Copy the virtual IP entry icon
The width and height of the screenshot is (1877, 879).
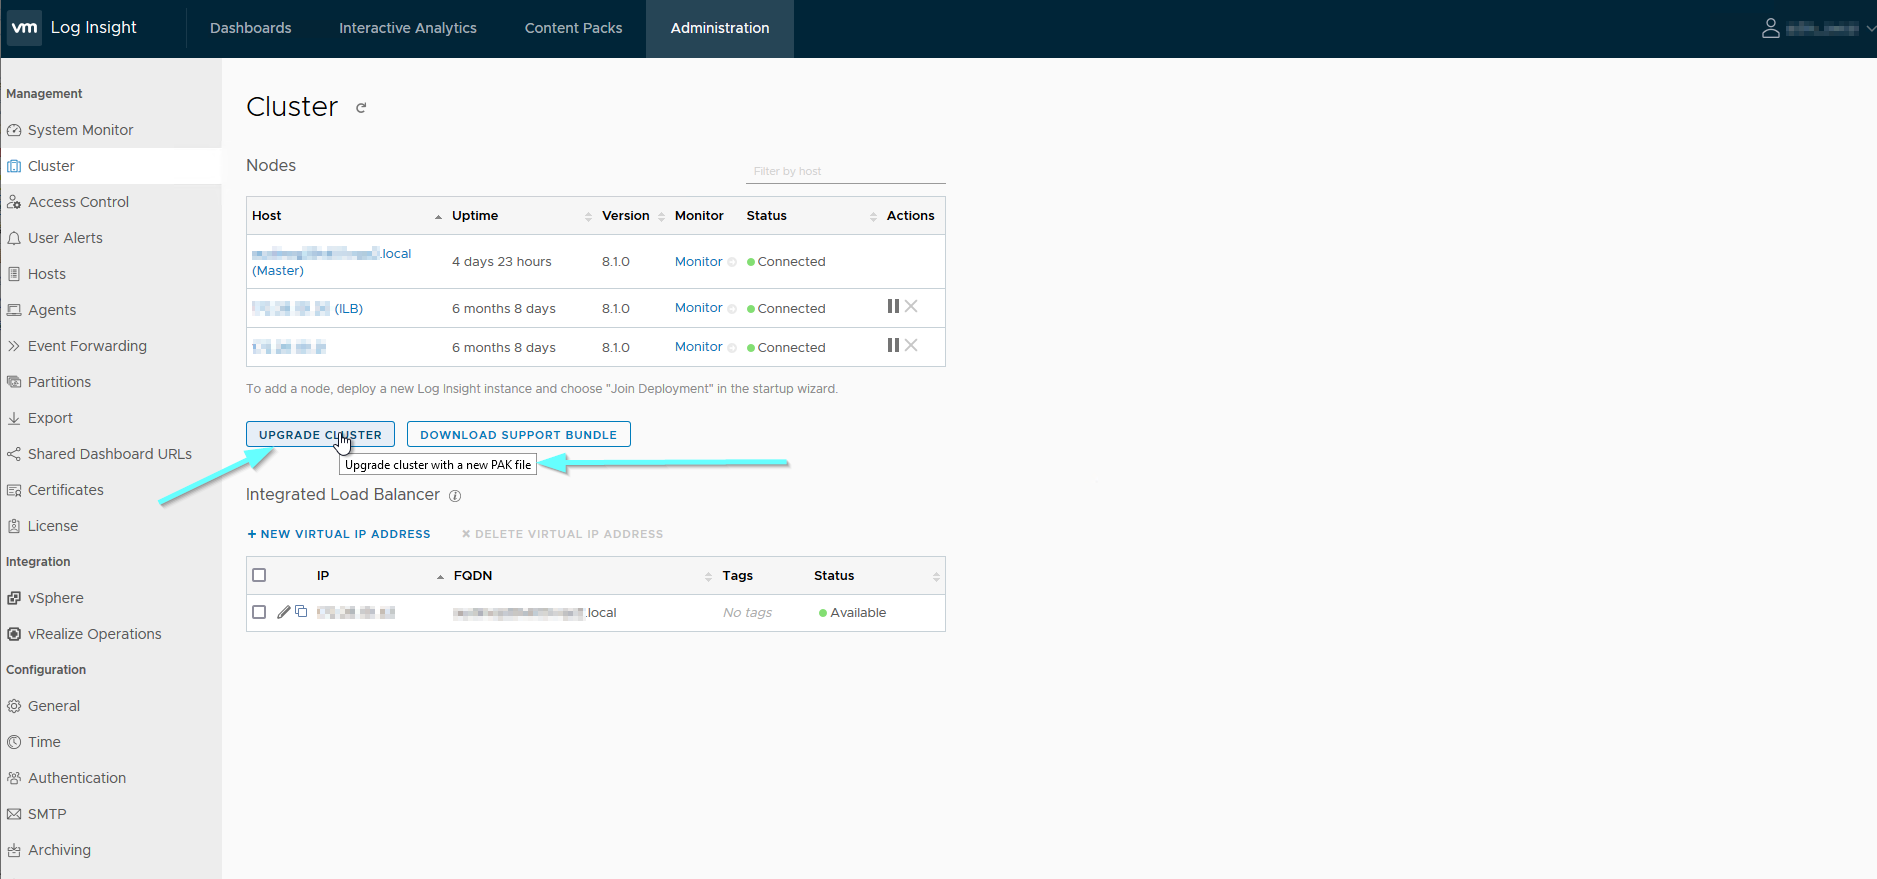301,612
